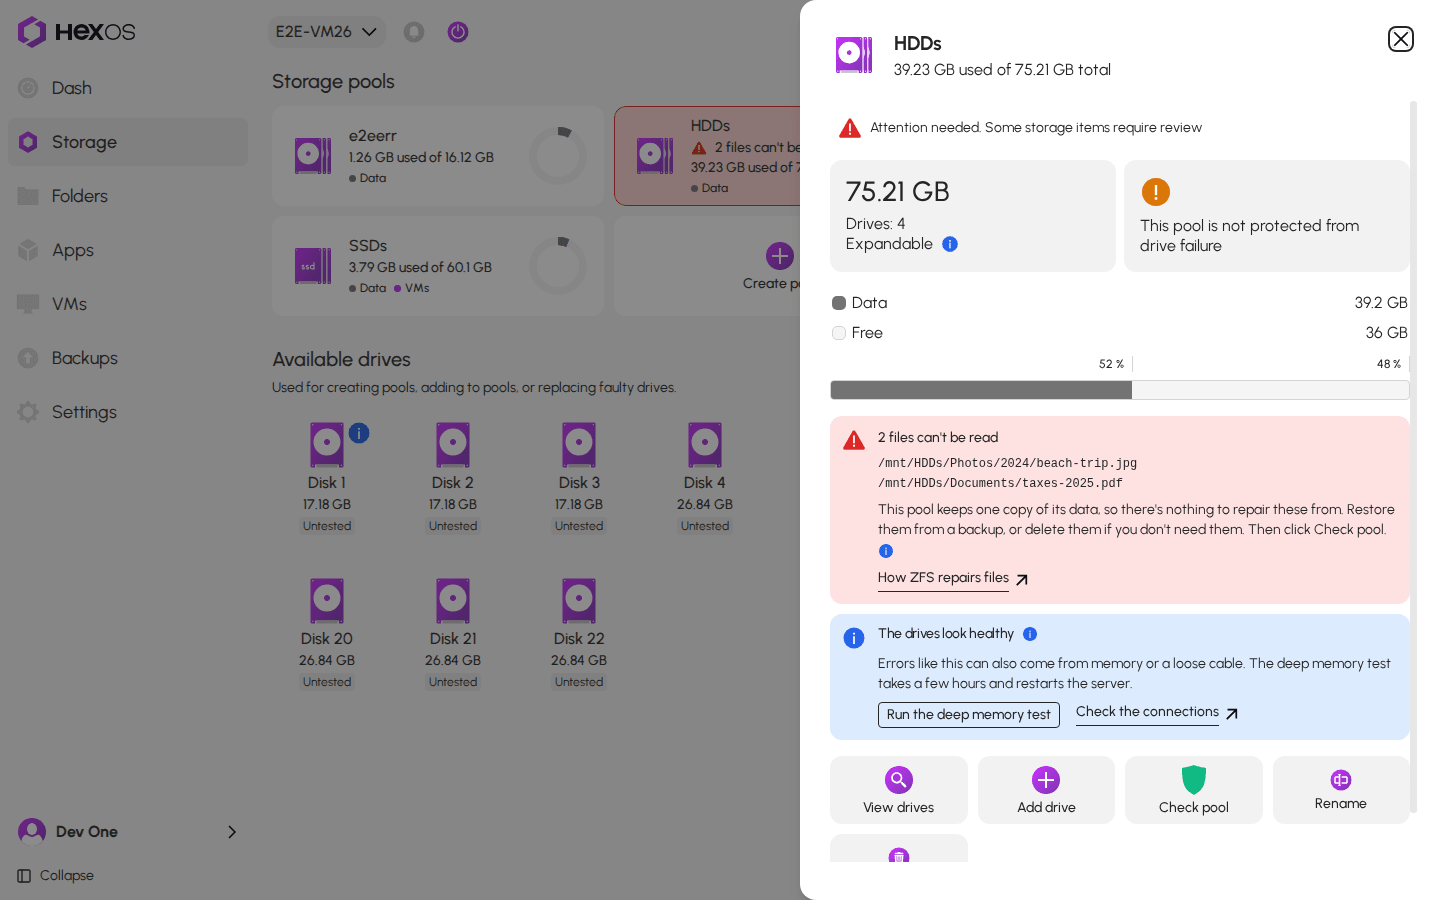Click the HDDs pool usage bar
This screenshot has height=900, width=1440.
[x=1119, y=390]
